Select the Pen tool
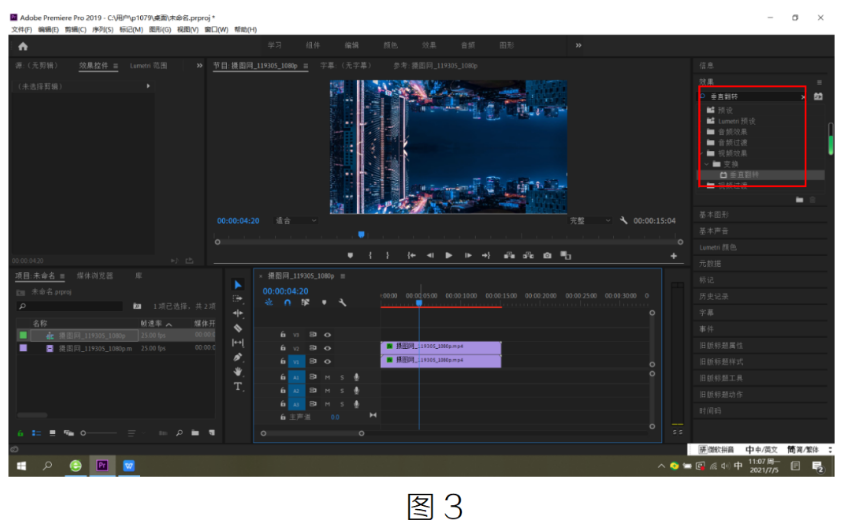The height and width of the screenshot is (530, 845). point(238,357)
